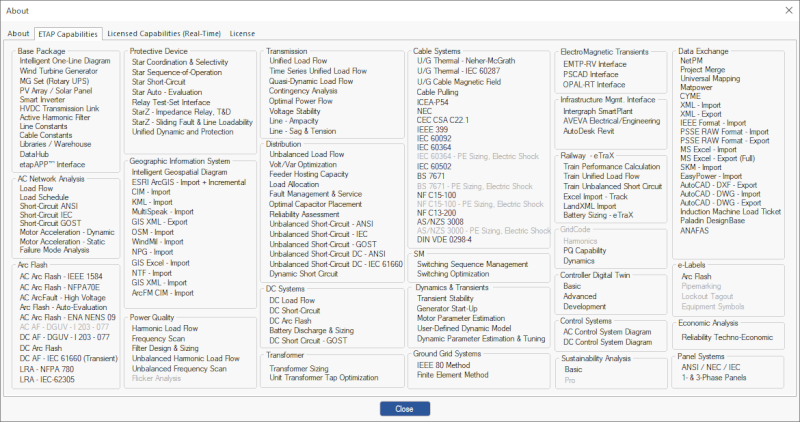The image size is (800, 422).
Task: Click 'EMTP-RV Interface' entry
Action: (x=595, y=64)
